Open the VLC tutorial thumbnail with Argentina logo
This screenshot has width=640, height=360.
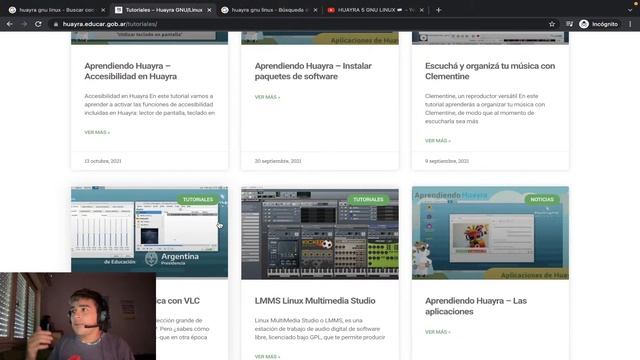pyautogui.click(x=149, y=233)
